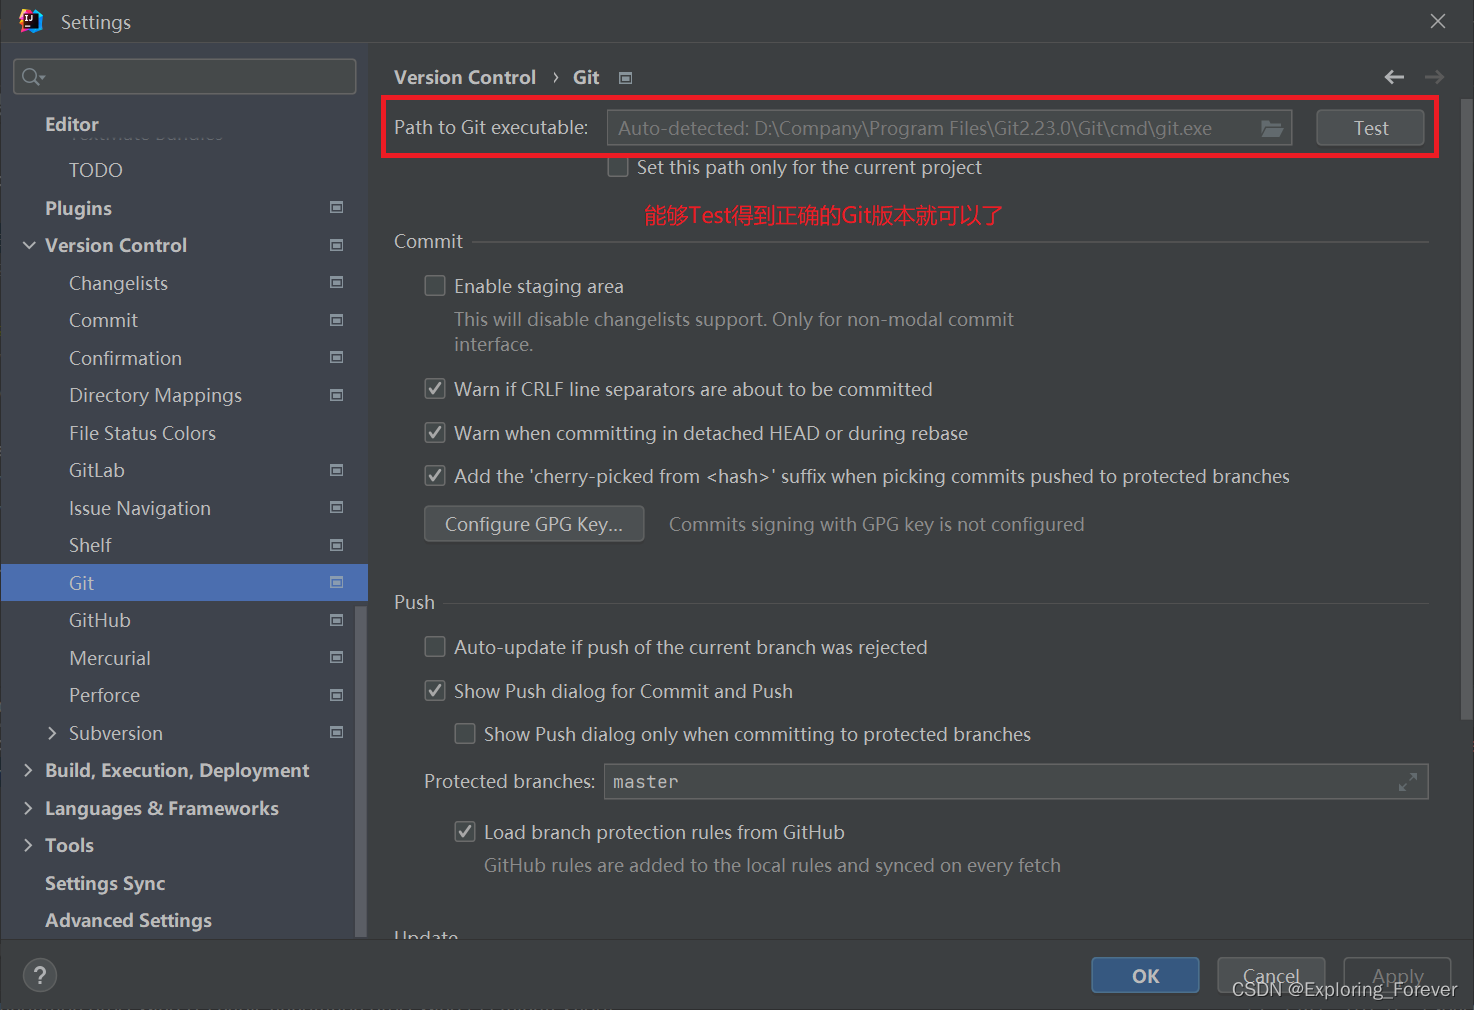Select Mercurial in the settings tree
The image size is (1474, 1010).
pos(110,658)
